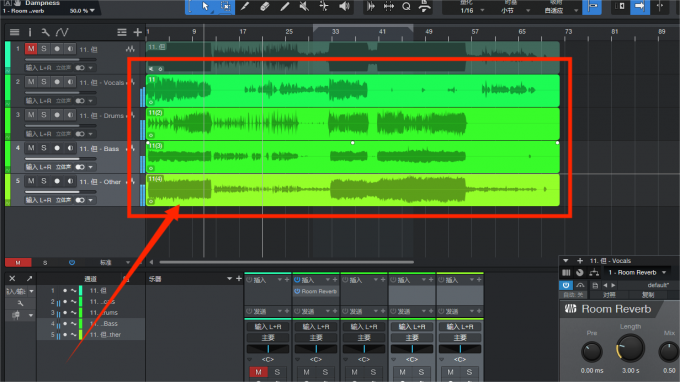Click the horizontal arrangement scrollbar
The height and width of the screenshot is (382, 680).
286,262
